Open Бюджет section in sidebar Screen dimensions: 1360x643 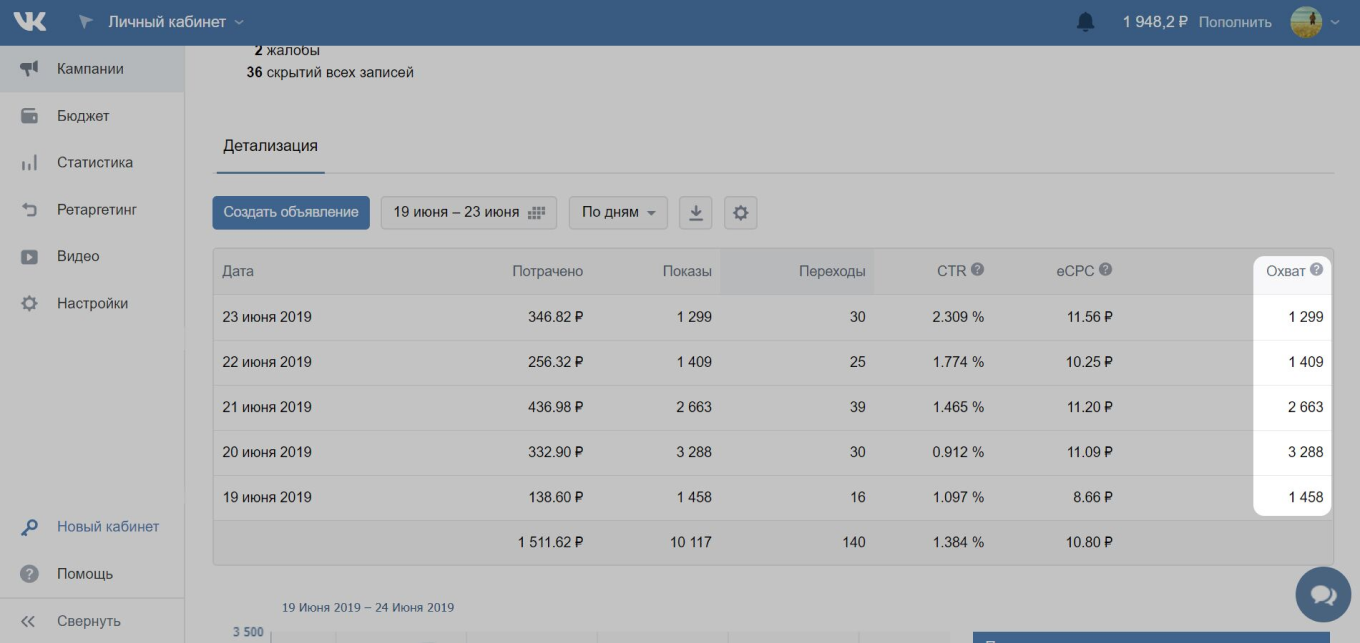(x=83, y=116)
